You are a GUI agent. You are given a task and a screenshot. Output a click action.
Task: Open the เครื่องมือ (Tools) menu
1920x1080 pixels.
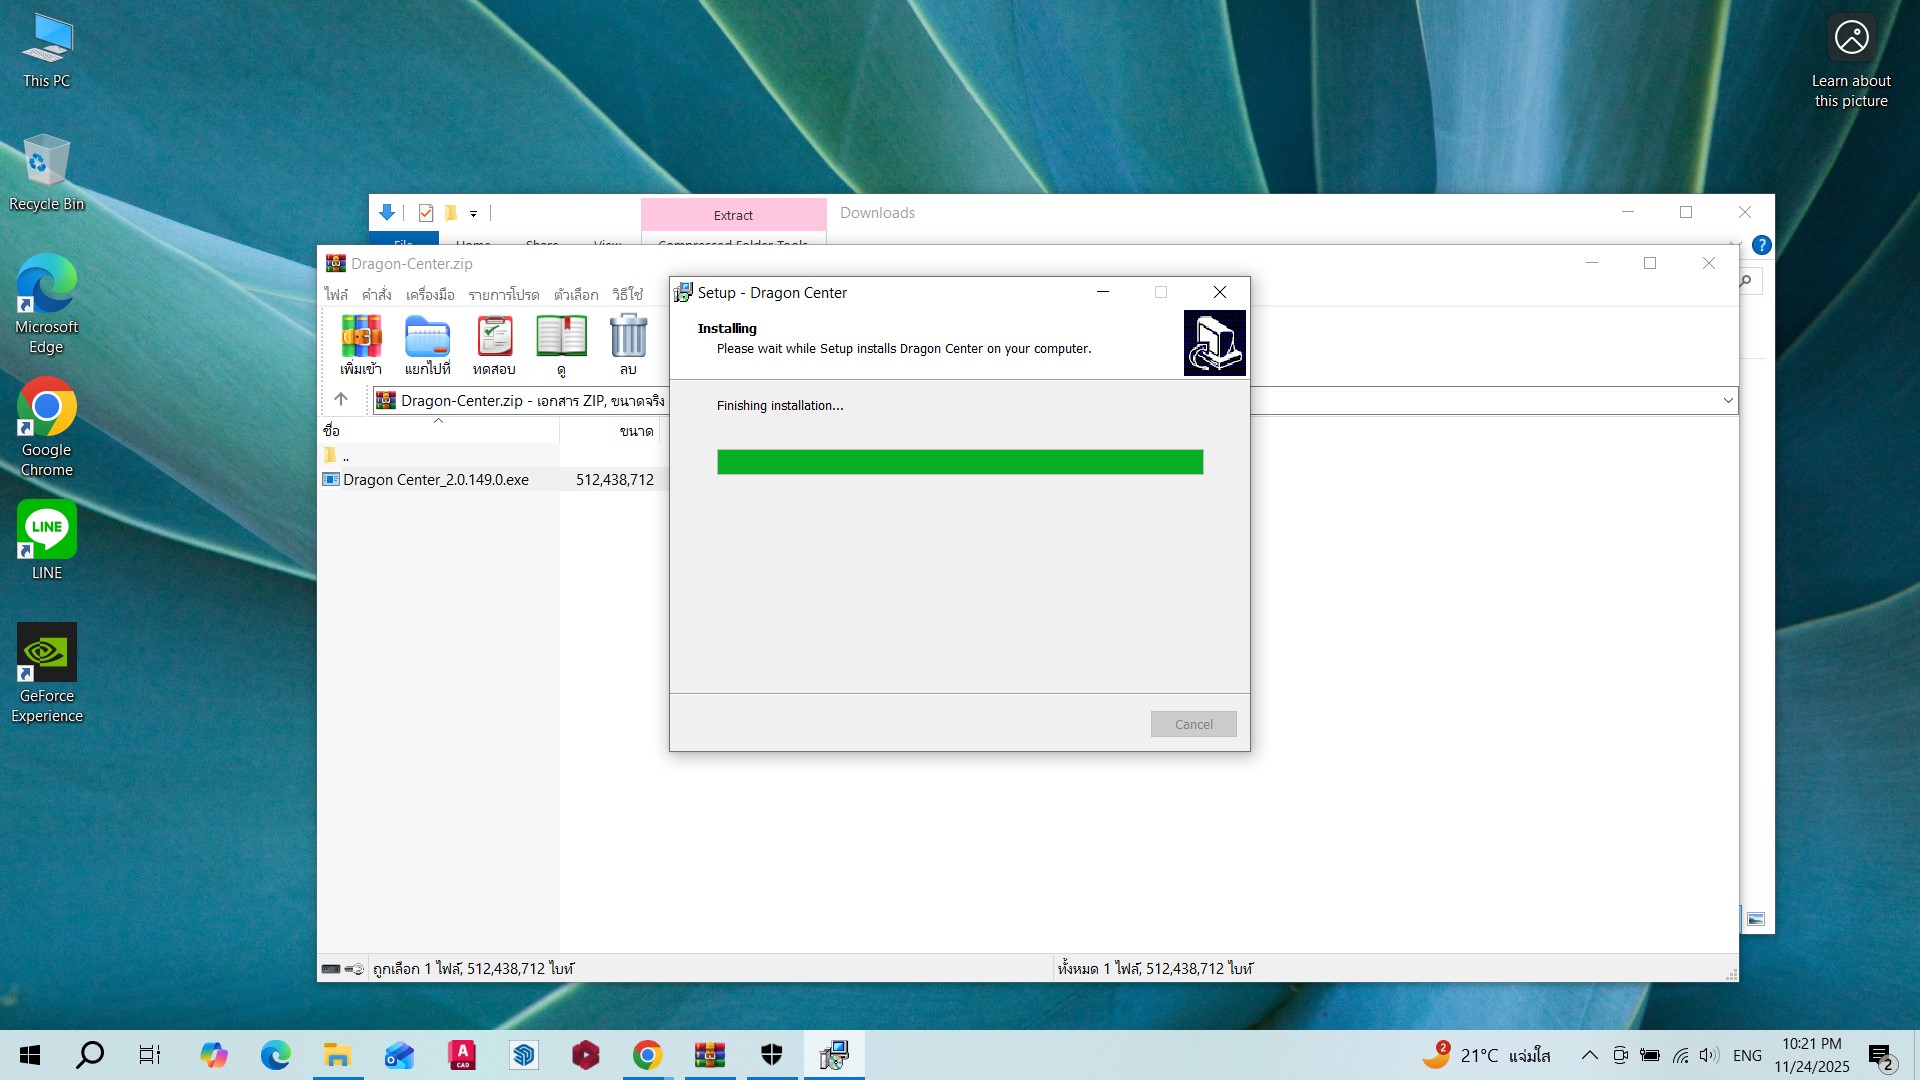tap(430, 295)
